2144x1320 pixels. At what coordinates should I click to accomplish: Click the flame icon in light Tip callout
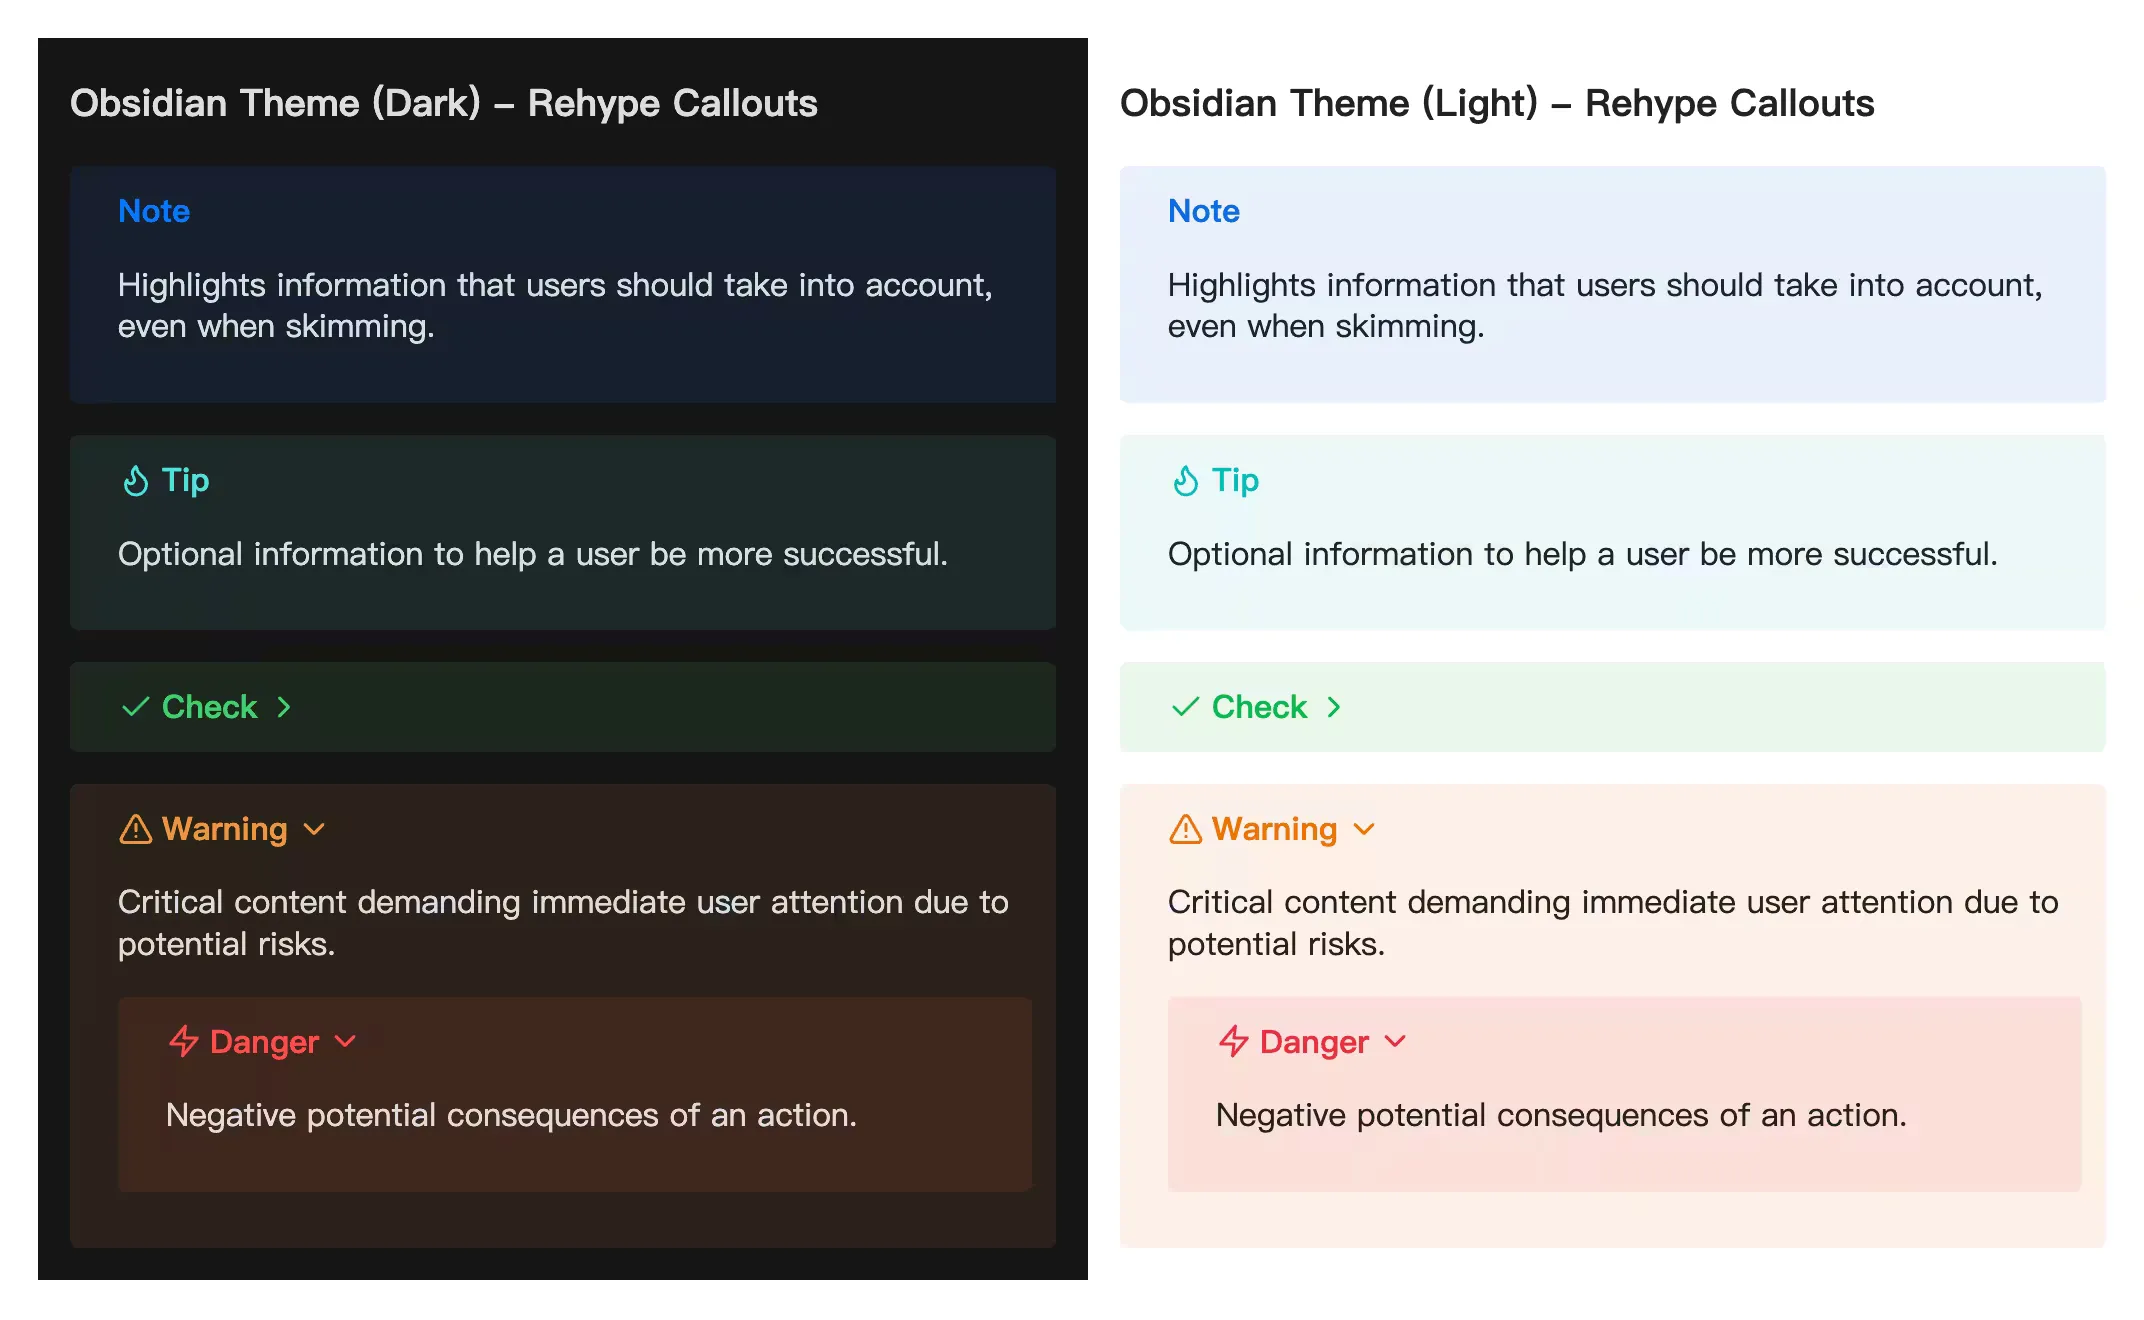click(1185, 481)
